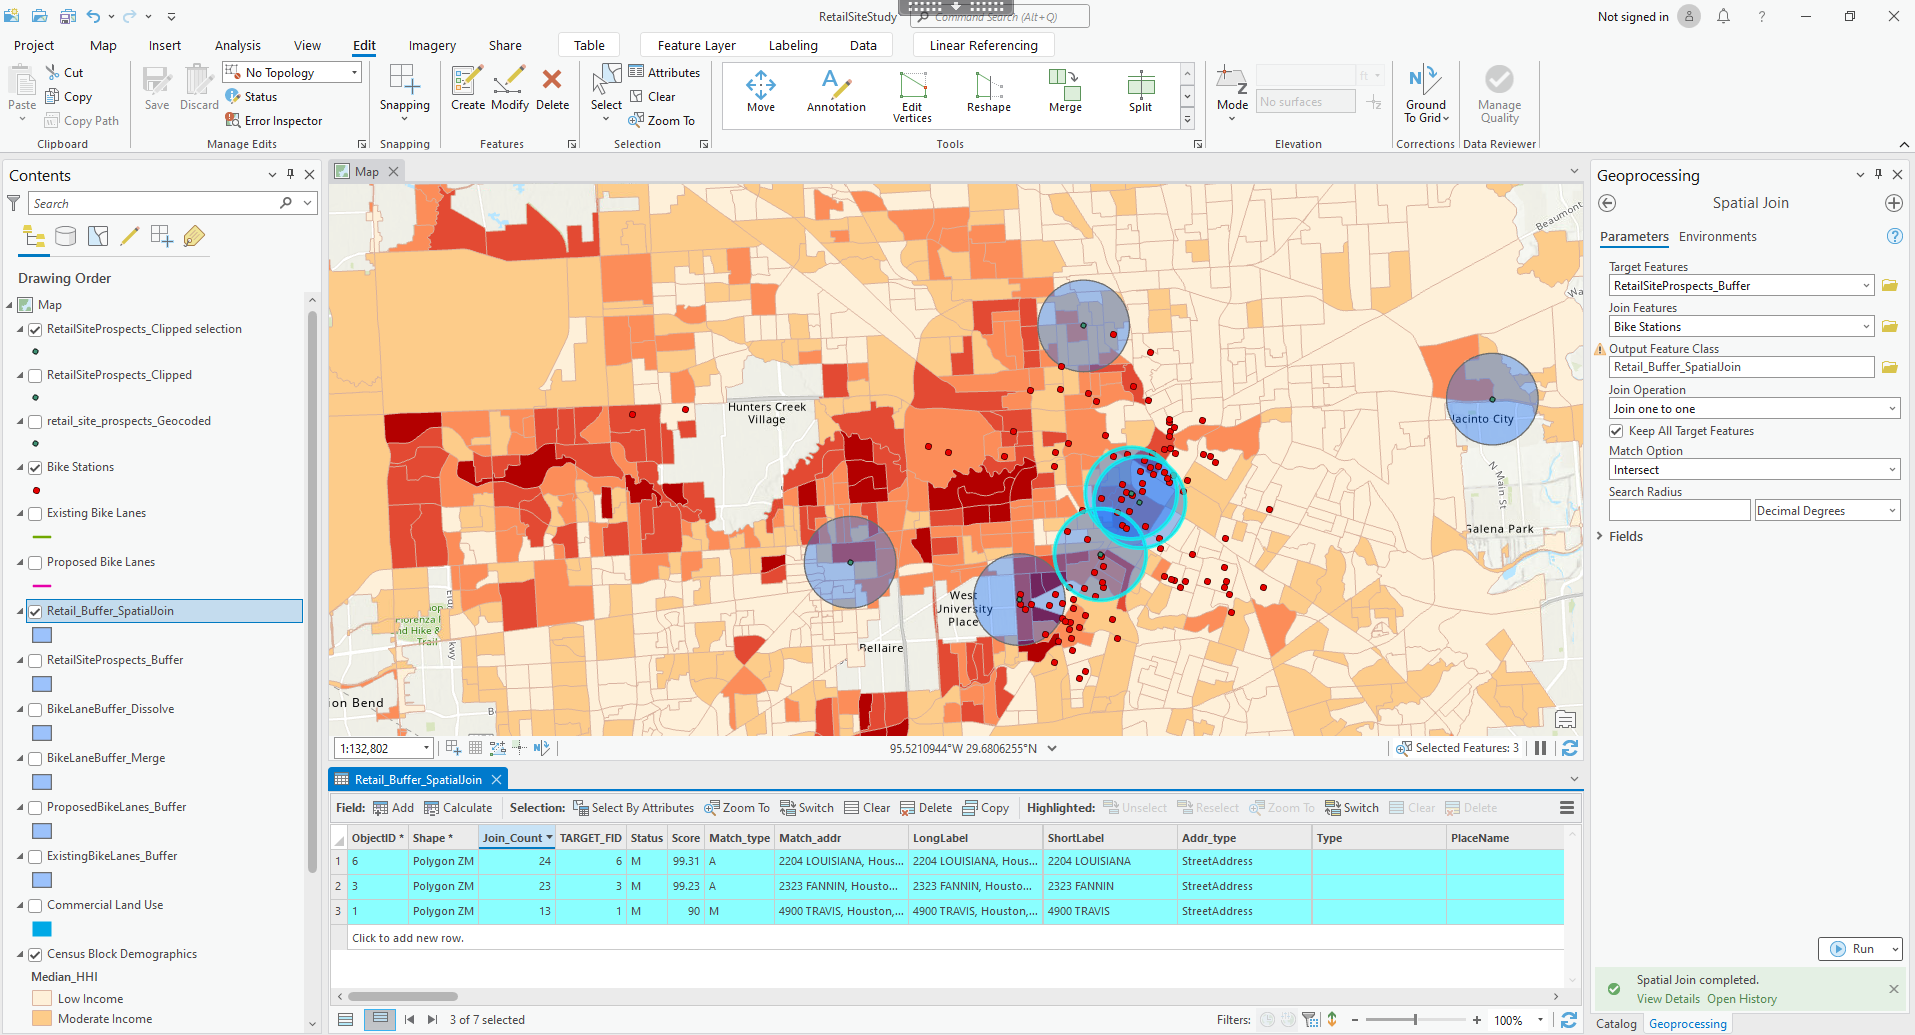Click Zoom To in the Selection group

(x=663, y=120)
